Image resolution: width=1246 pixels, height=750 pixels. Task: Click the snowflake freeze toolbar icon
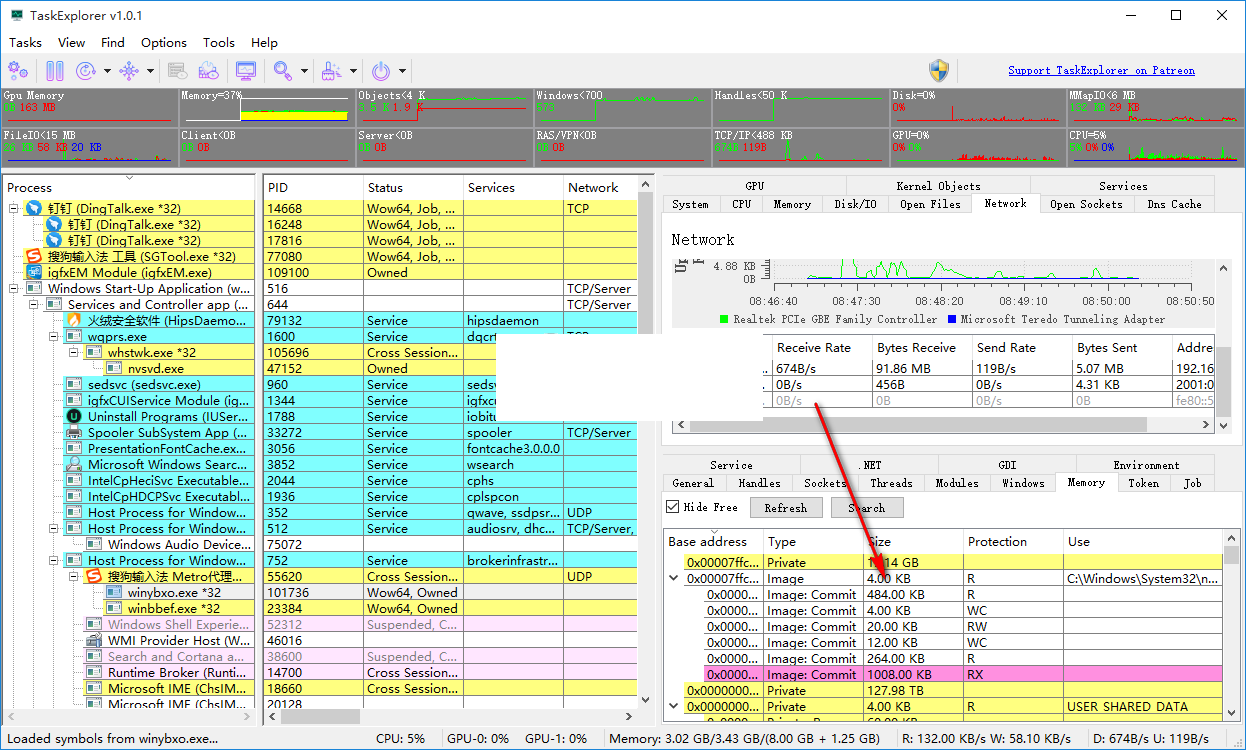tap(129, 71)
